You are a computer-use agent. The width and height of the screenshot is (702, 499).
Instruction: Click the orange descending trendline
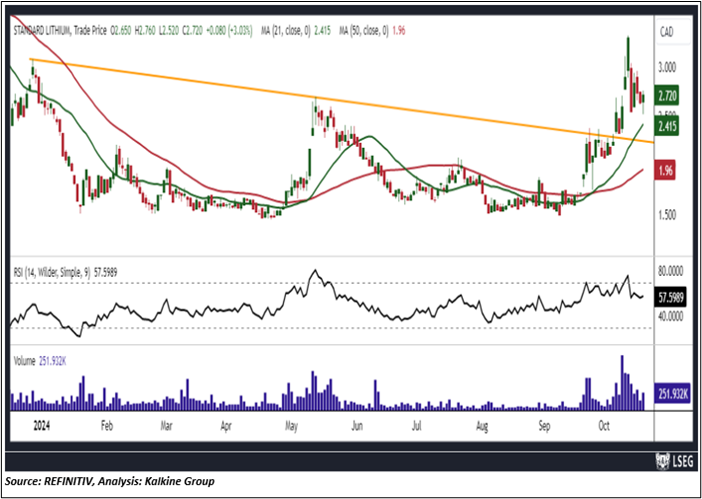(340, 100)
